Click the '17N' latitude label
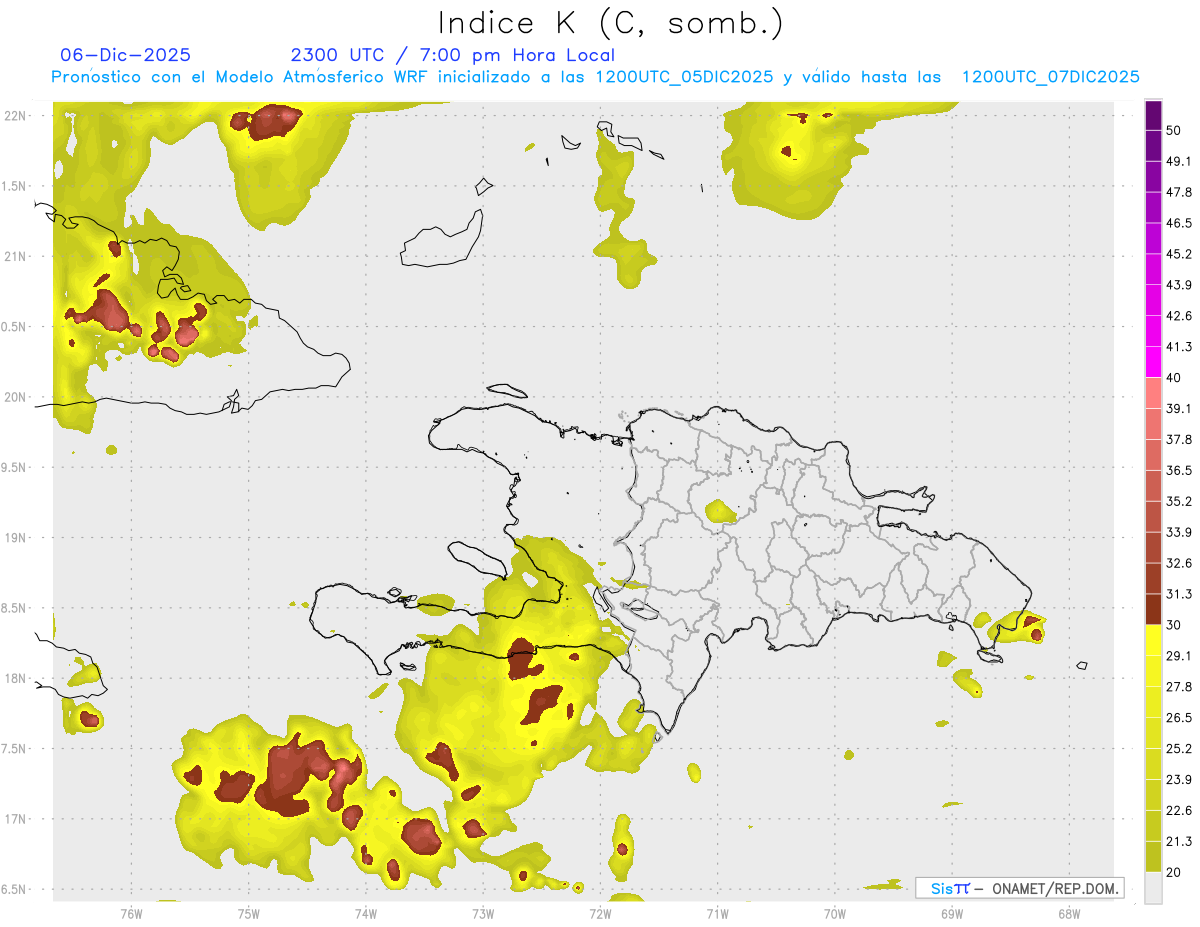This screenshot has width=1200, height=927. pyautogui.click(x=16, y=819)
